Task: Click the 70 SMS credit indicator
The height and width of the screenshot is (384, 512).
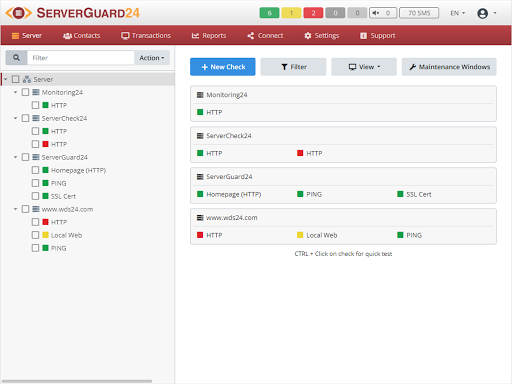Action: pyautogui.click(x=419, y=13)
